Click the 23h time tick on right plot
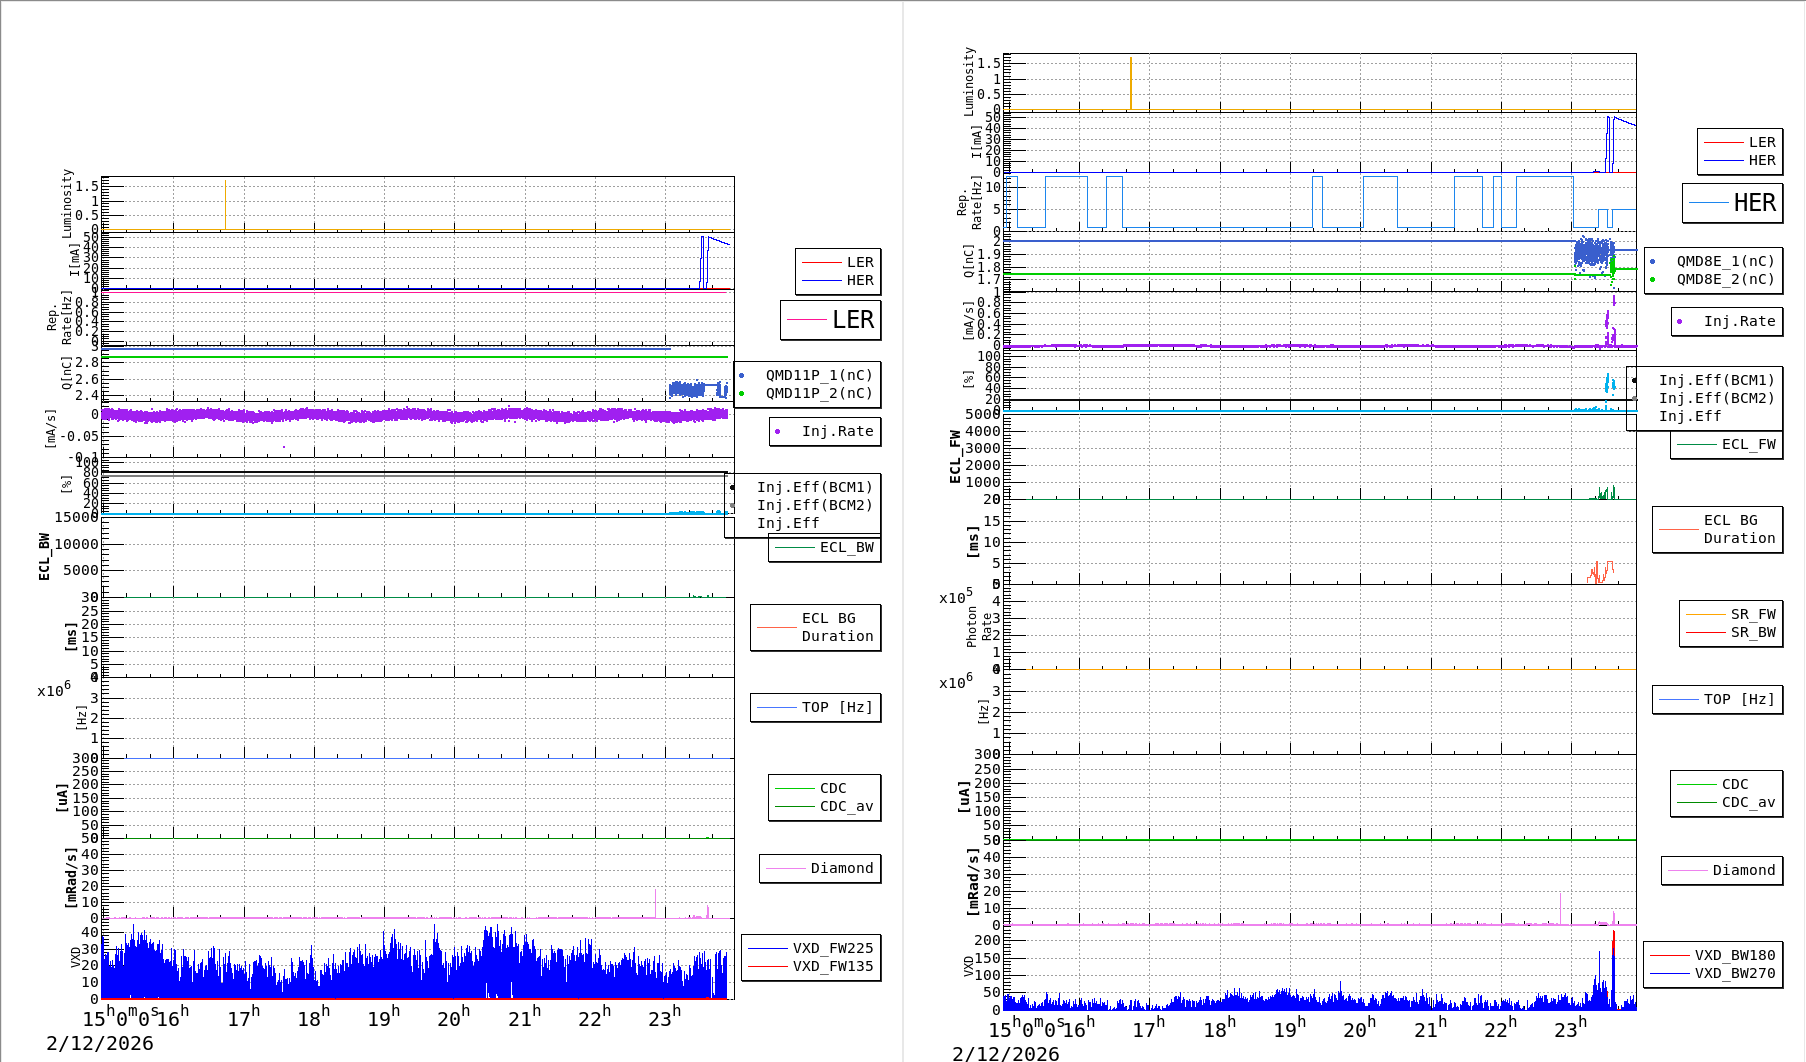 coord(1570,1029)
